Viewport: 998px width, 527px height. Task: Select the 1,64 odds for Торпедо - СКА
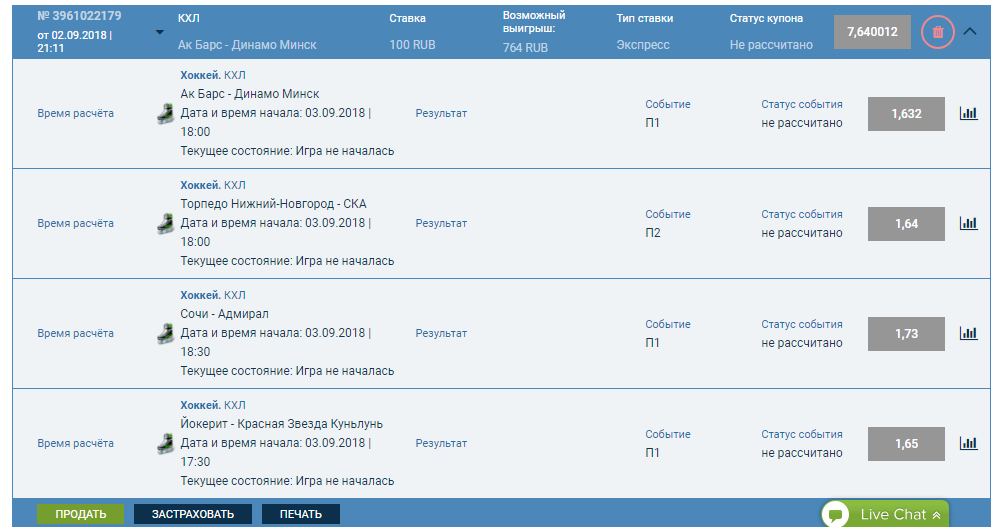[906, 224]
